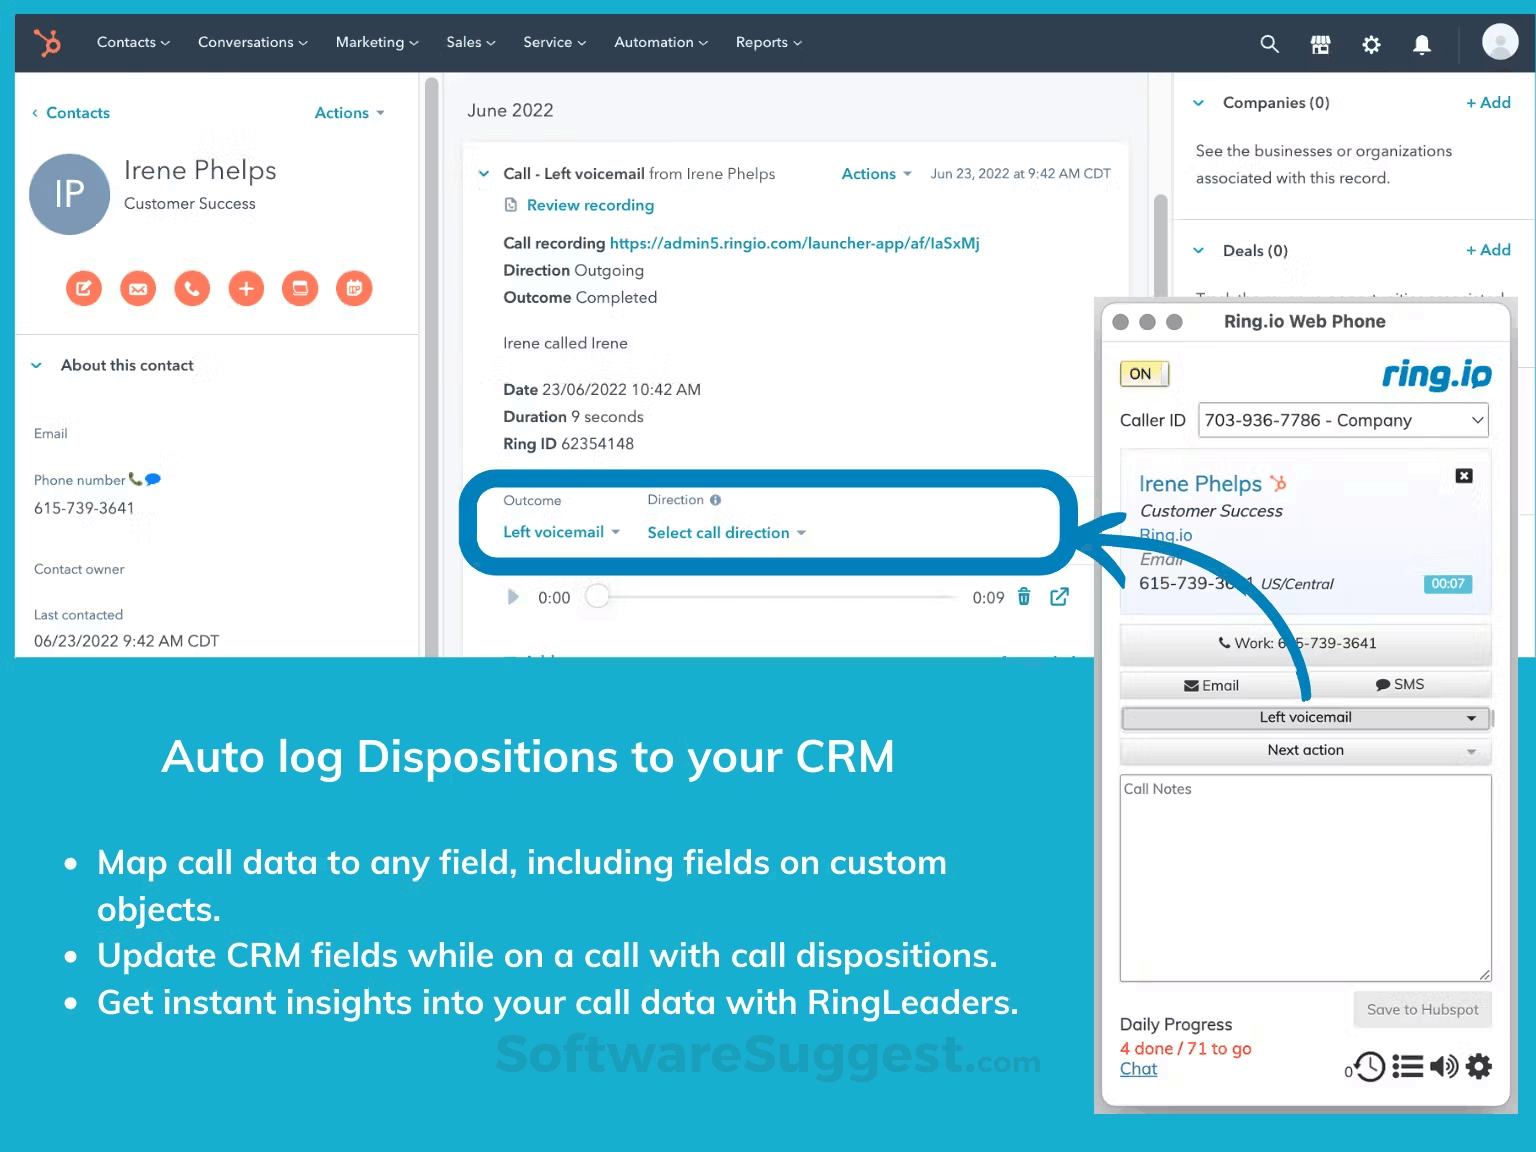Viewport: 1536px width, 1152px height.
Task: Open the Reports menu
Action: [x=768, y=42]
